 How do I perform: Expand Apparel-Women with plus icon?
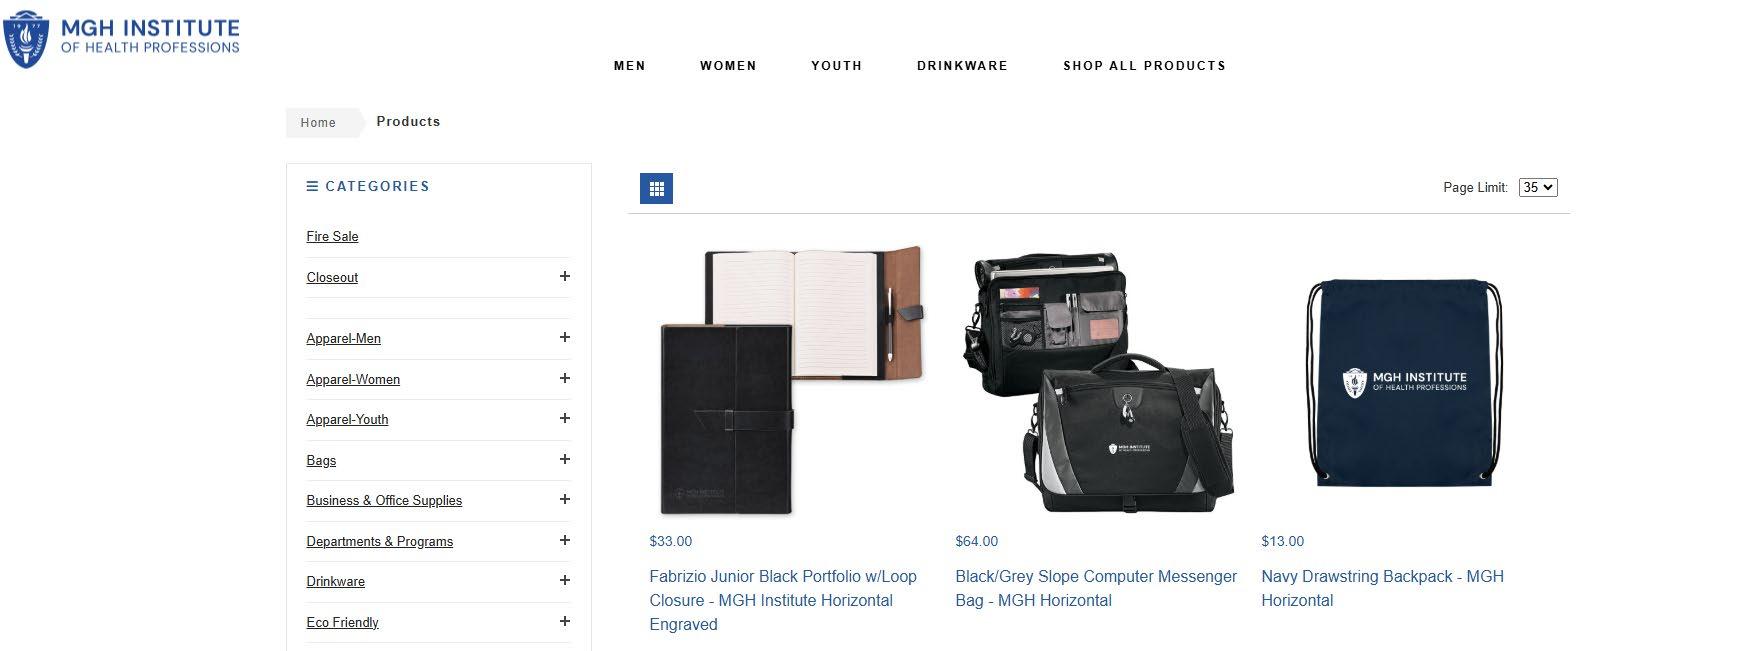(x=565, y=378)
